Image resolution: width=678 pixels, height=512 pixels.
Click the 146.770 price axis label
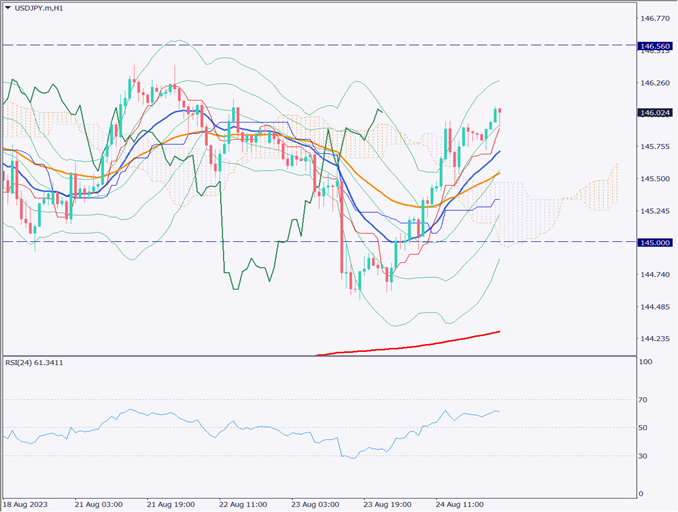(x=654, y=18)
